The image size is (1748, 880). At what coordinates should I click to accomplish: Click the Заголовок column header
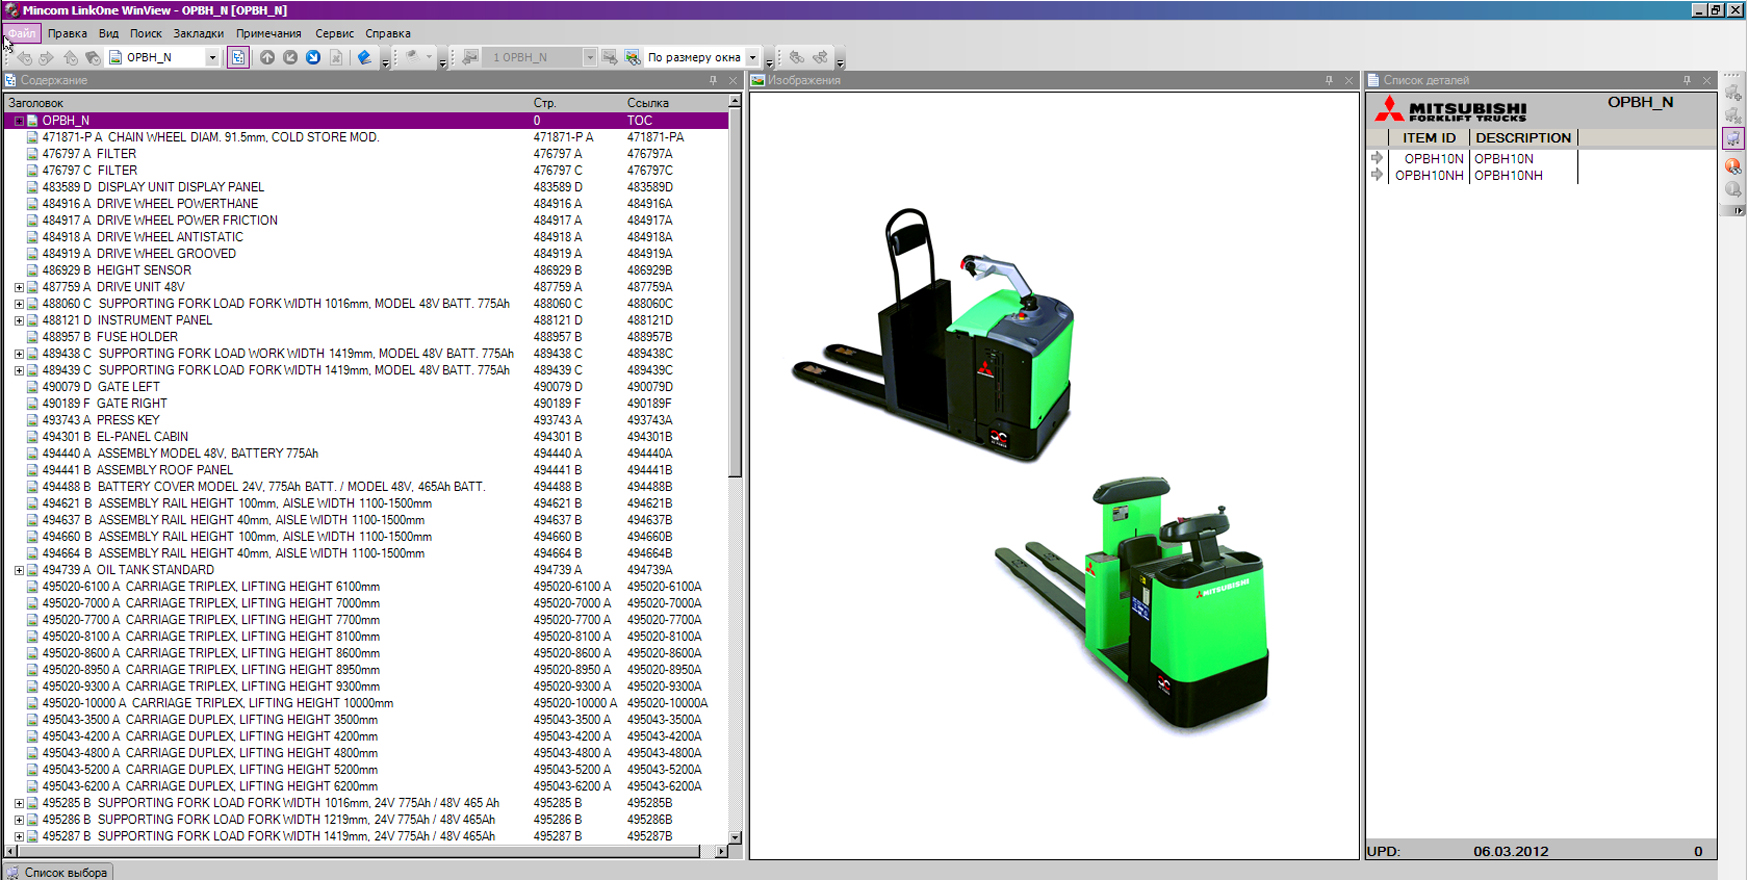(x=36, y=103)
